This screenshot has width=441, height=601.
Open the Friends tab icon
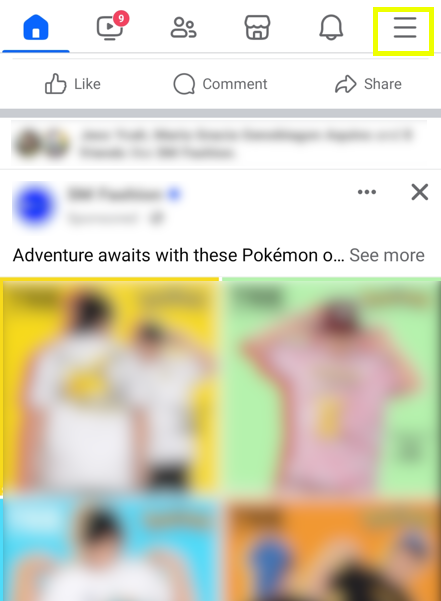pos(183,28)
